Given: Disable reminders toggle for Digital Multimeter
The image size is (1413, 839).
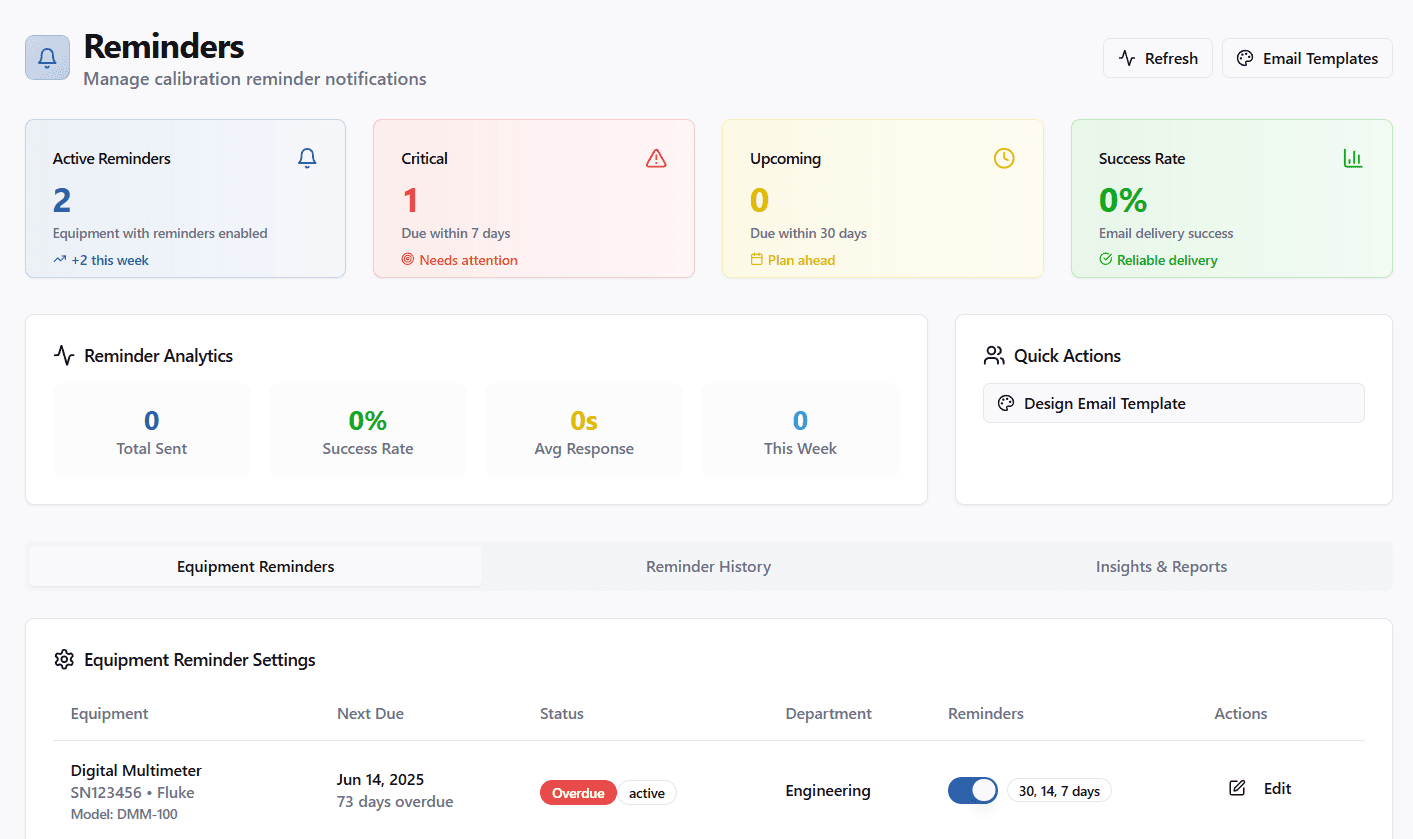Looking at the screenshot, I should tap(973, 790).
